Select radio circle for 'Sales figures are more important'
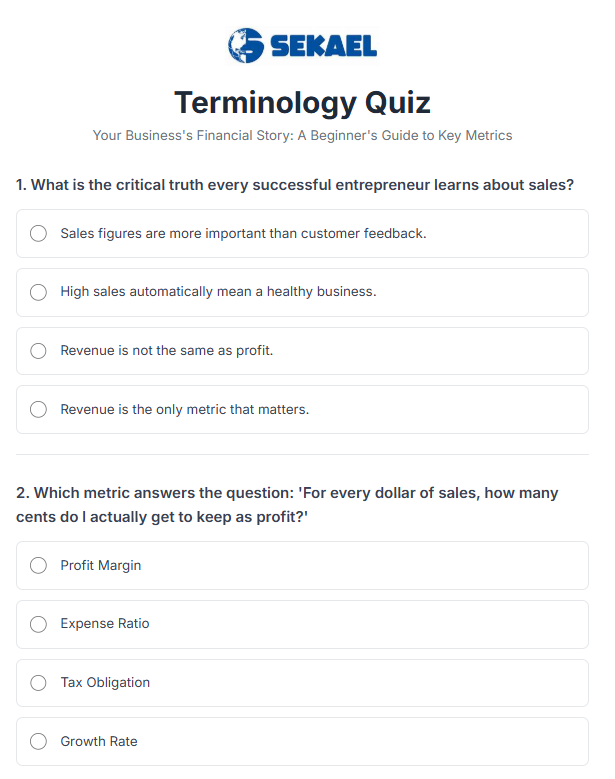 (39, 234)
